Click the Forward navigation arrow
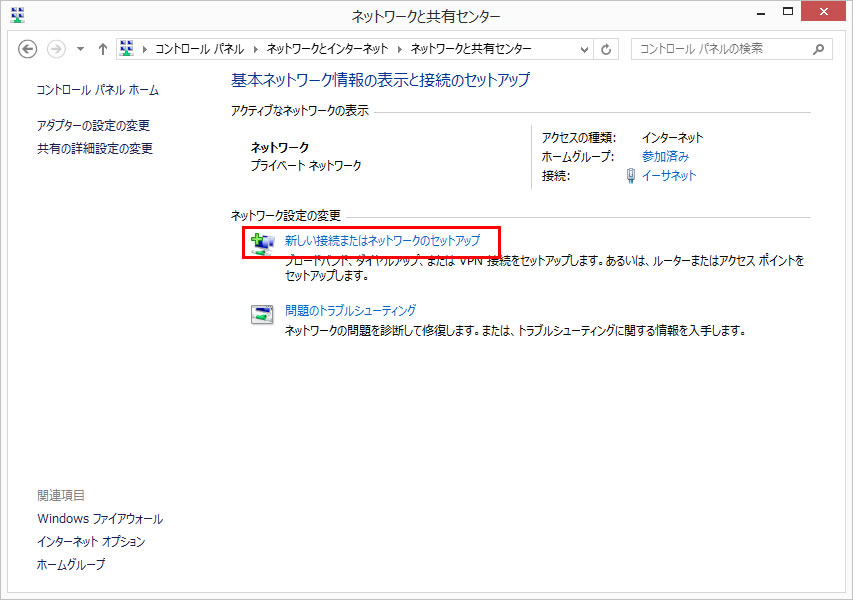The height and width of the screenshot is (600, 853). click(56, 49)
